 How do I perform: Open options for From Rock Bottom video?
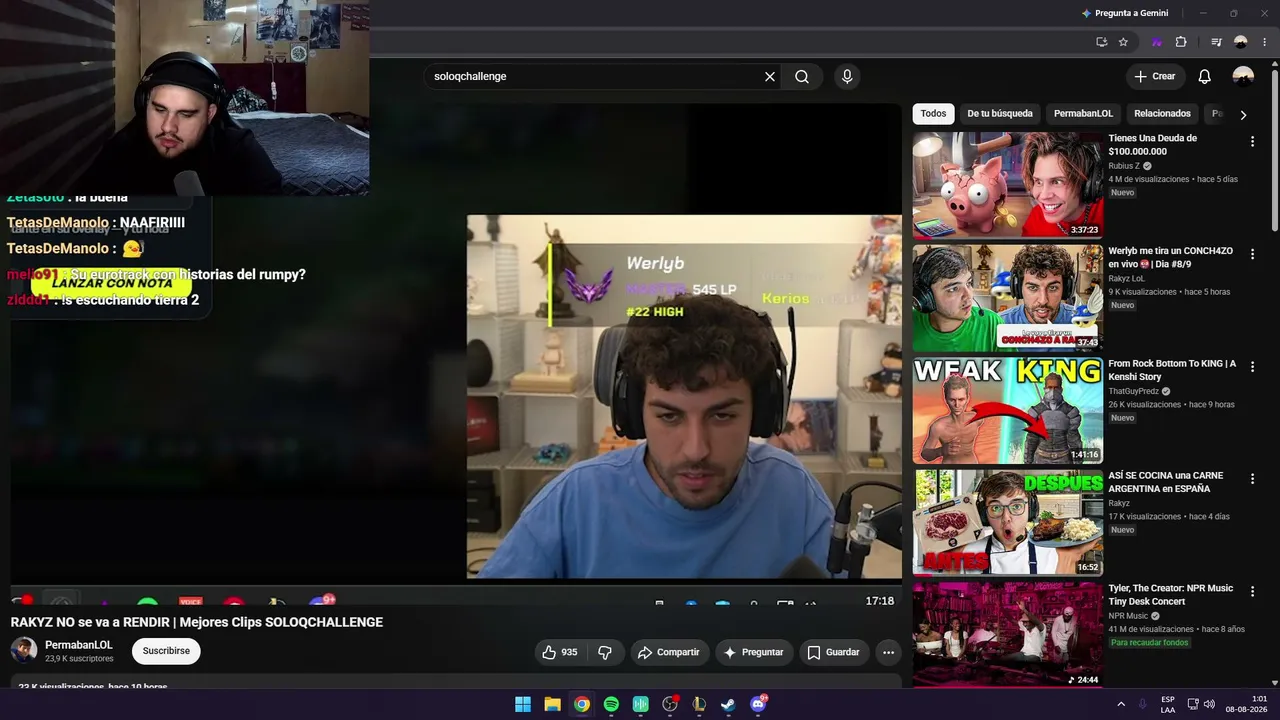(x=1252, y=367)
